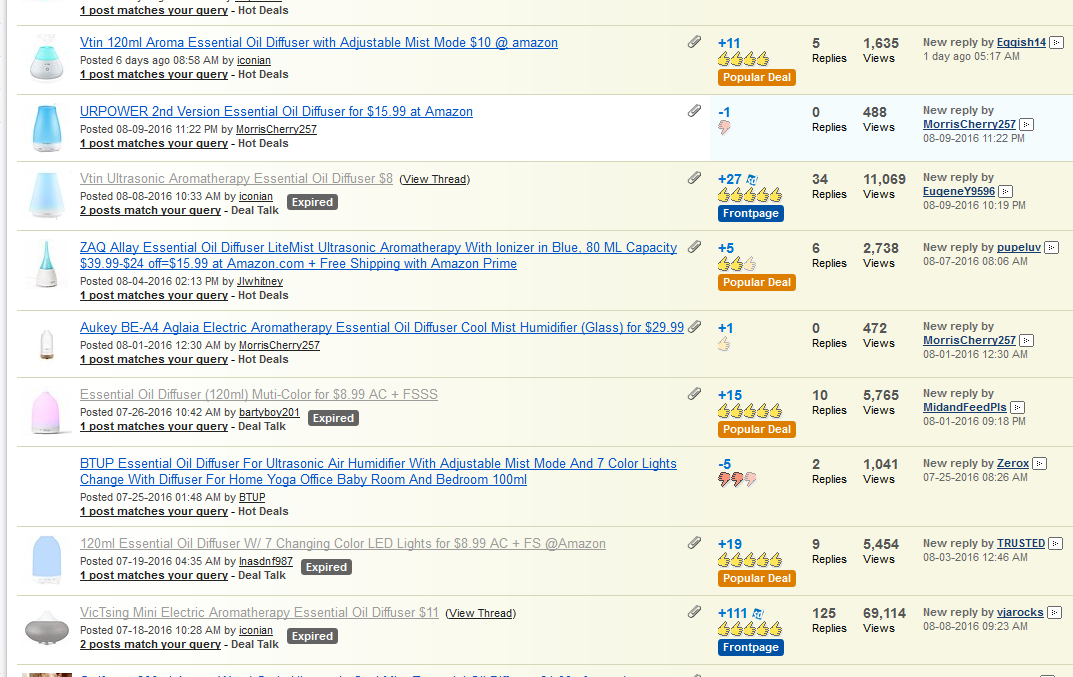Click Frontpage badge on Vtin Ultrasonic thread
Screen dimensions: 1073x677
[x=751, y=214]
